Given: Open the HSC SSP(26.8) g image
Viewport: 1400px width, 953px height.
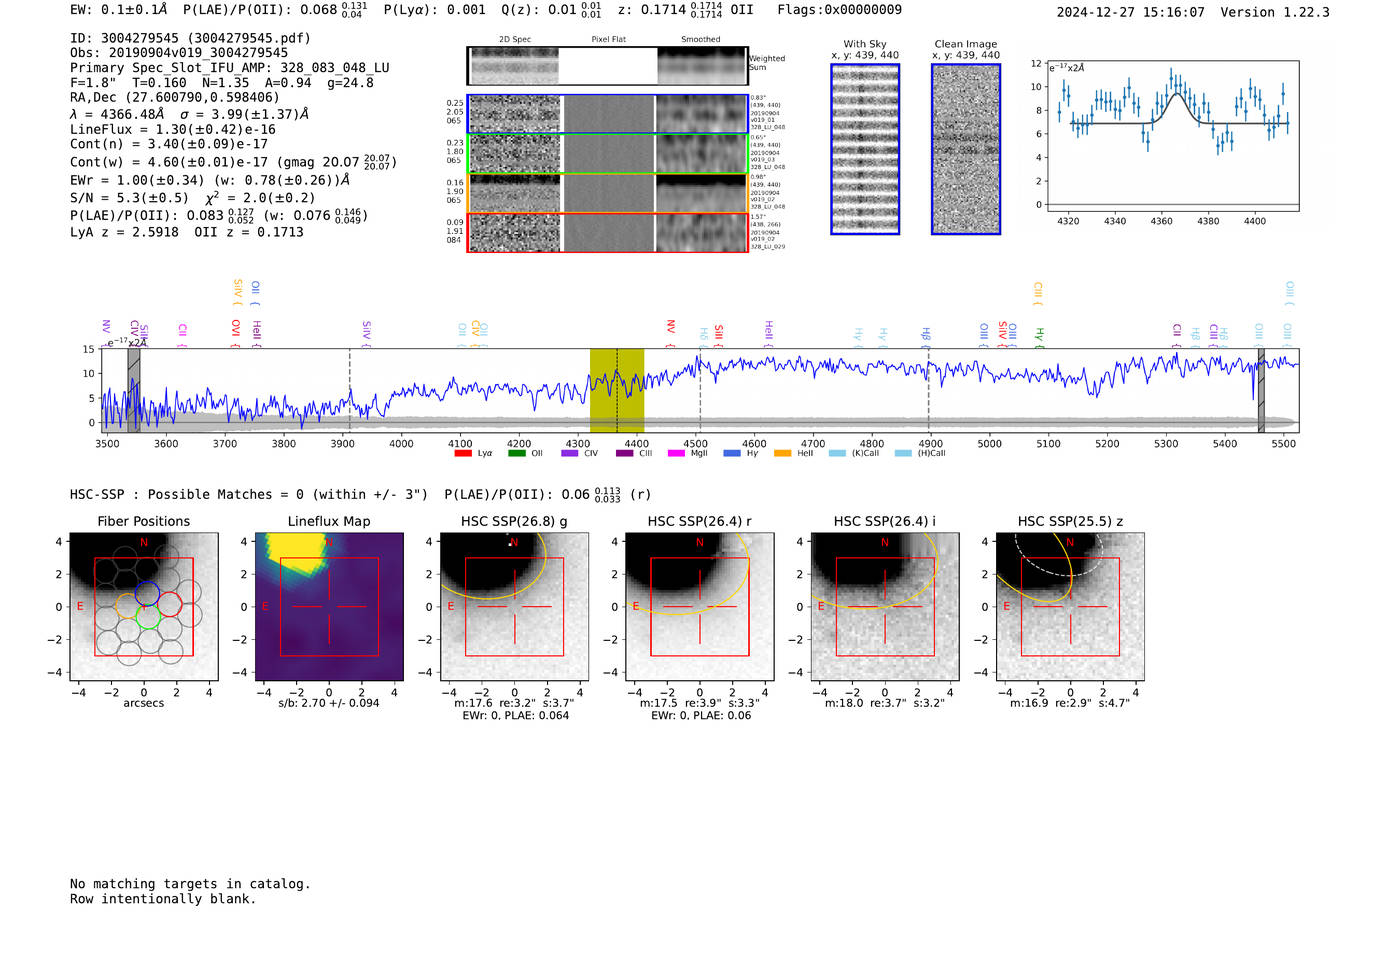Looking at the screenshot, I should pos(515,607).
